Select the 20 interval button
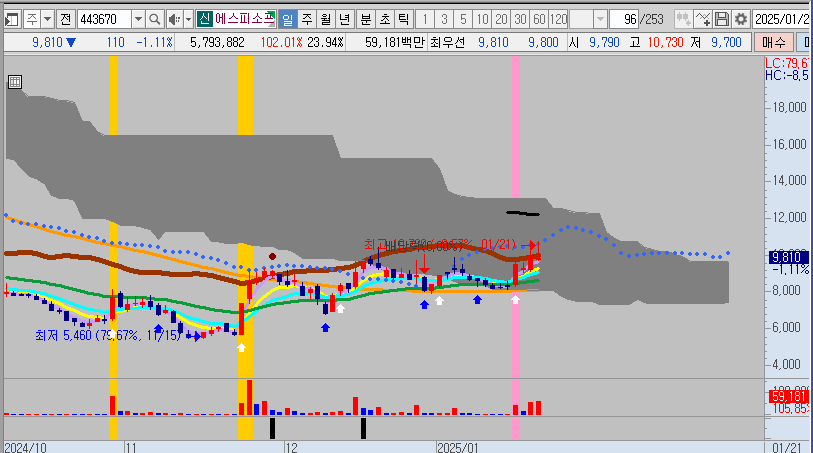The height and width of the screenshot is (453, 813). pyautogui.click(x=501, y=20)
